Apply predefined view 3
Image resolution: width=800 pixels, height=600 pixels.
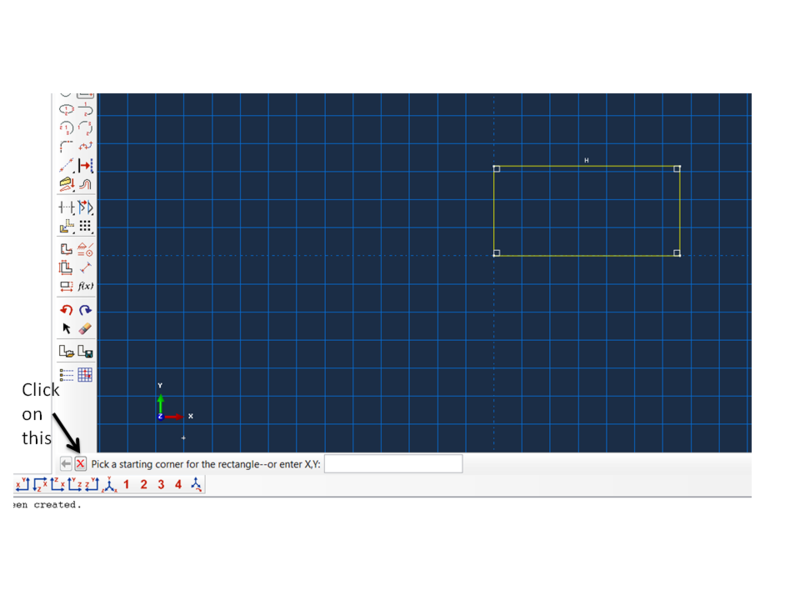pos(161,485)
